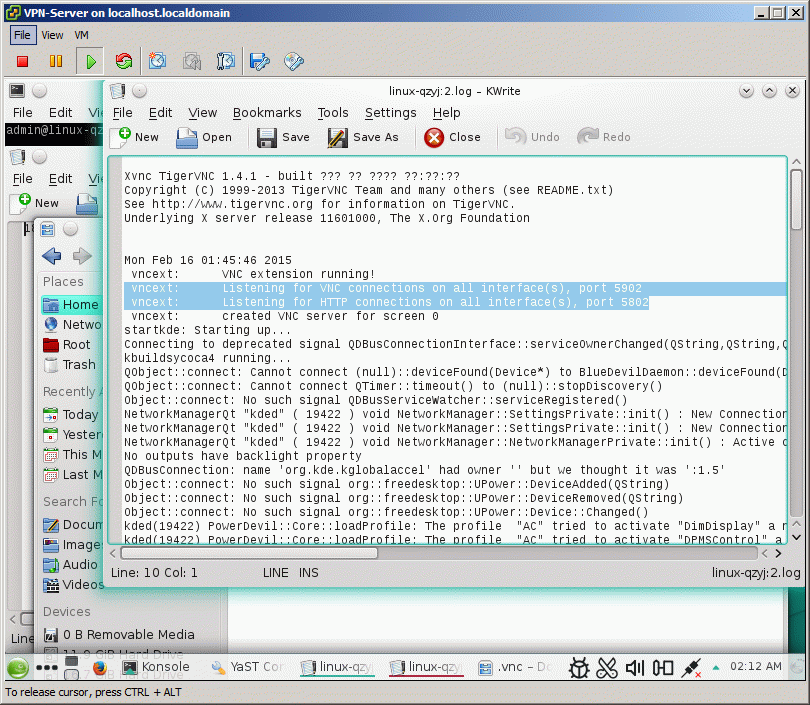Click the Undo toolbar button

click(533, 137)
